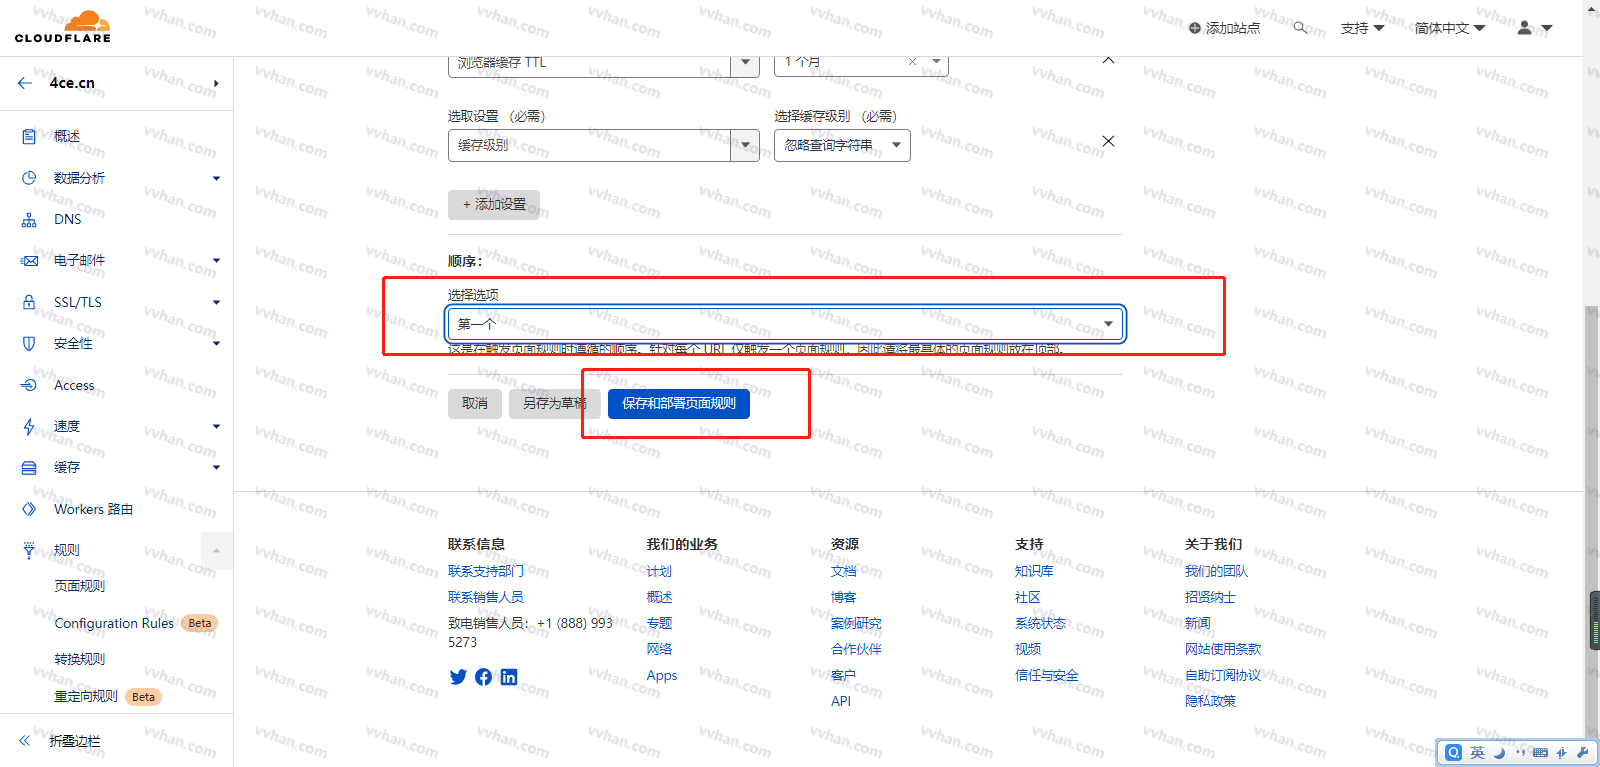Open the 数据分析 analytics icon
Image resolution: width=1600 pixels, height=767 pixels.
[x=29, y=178]
